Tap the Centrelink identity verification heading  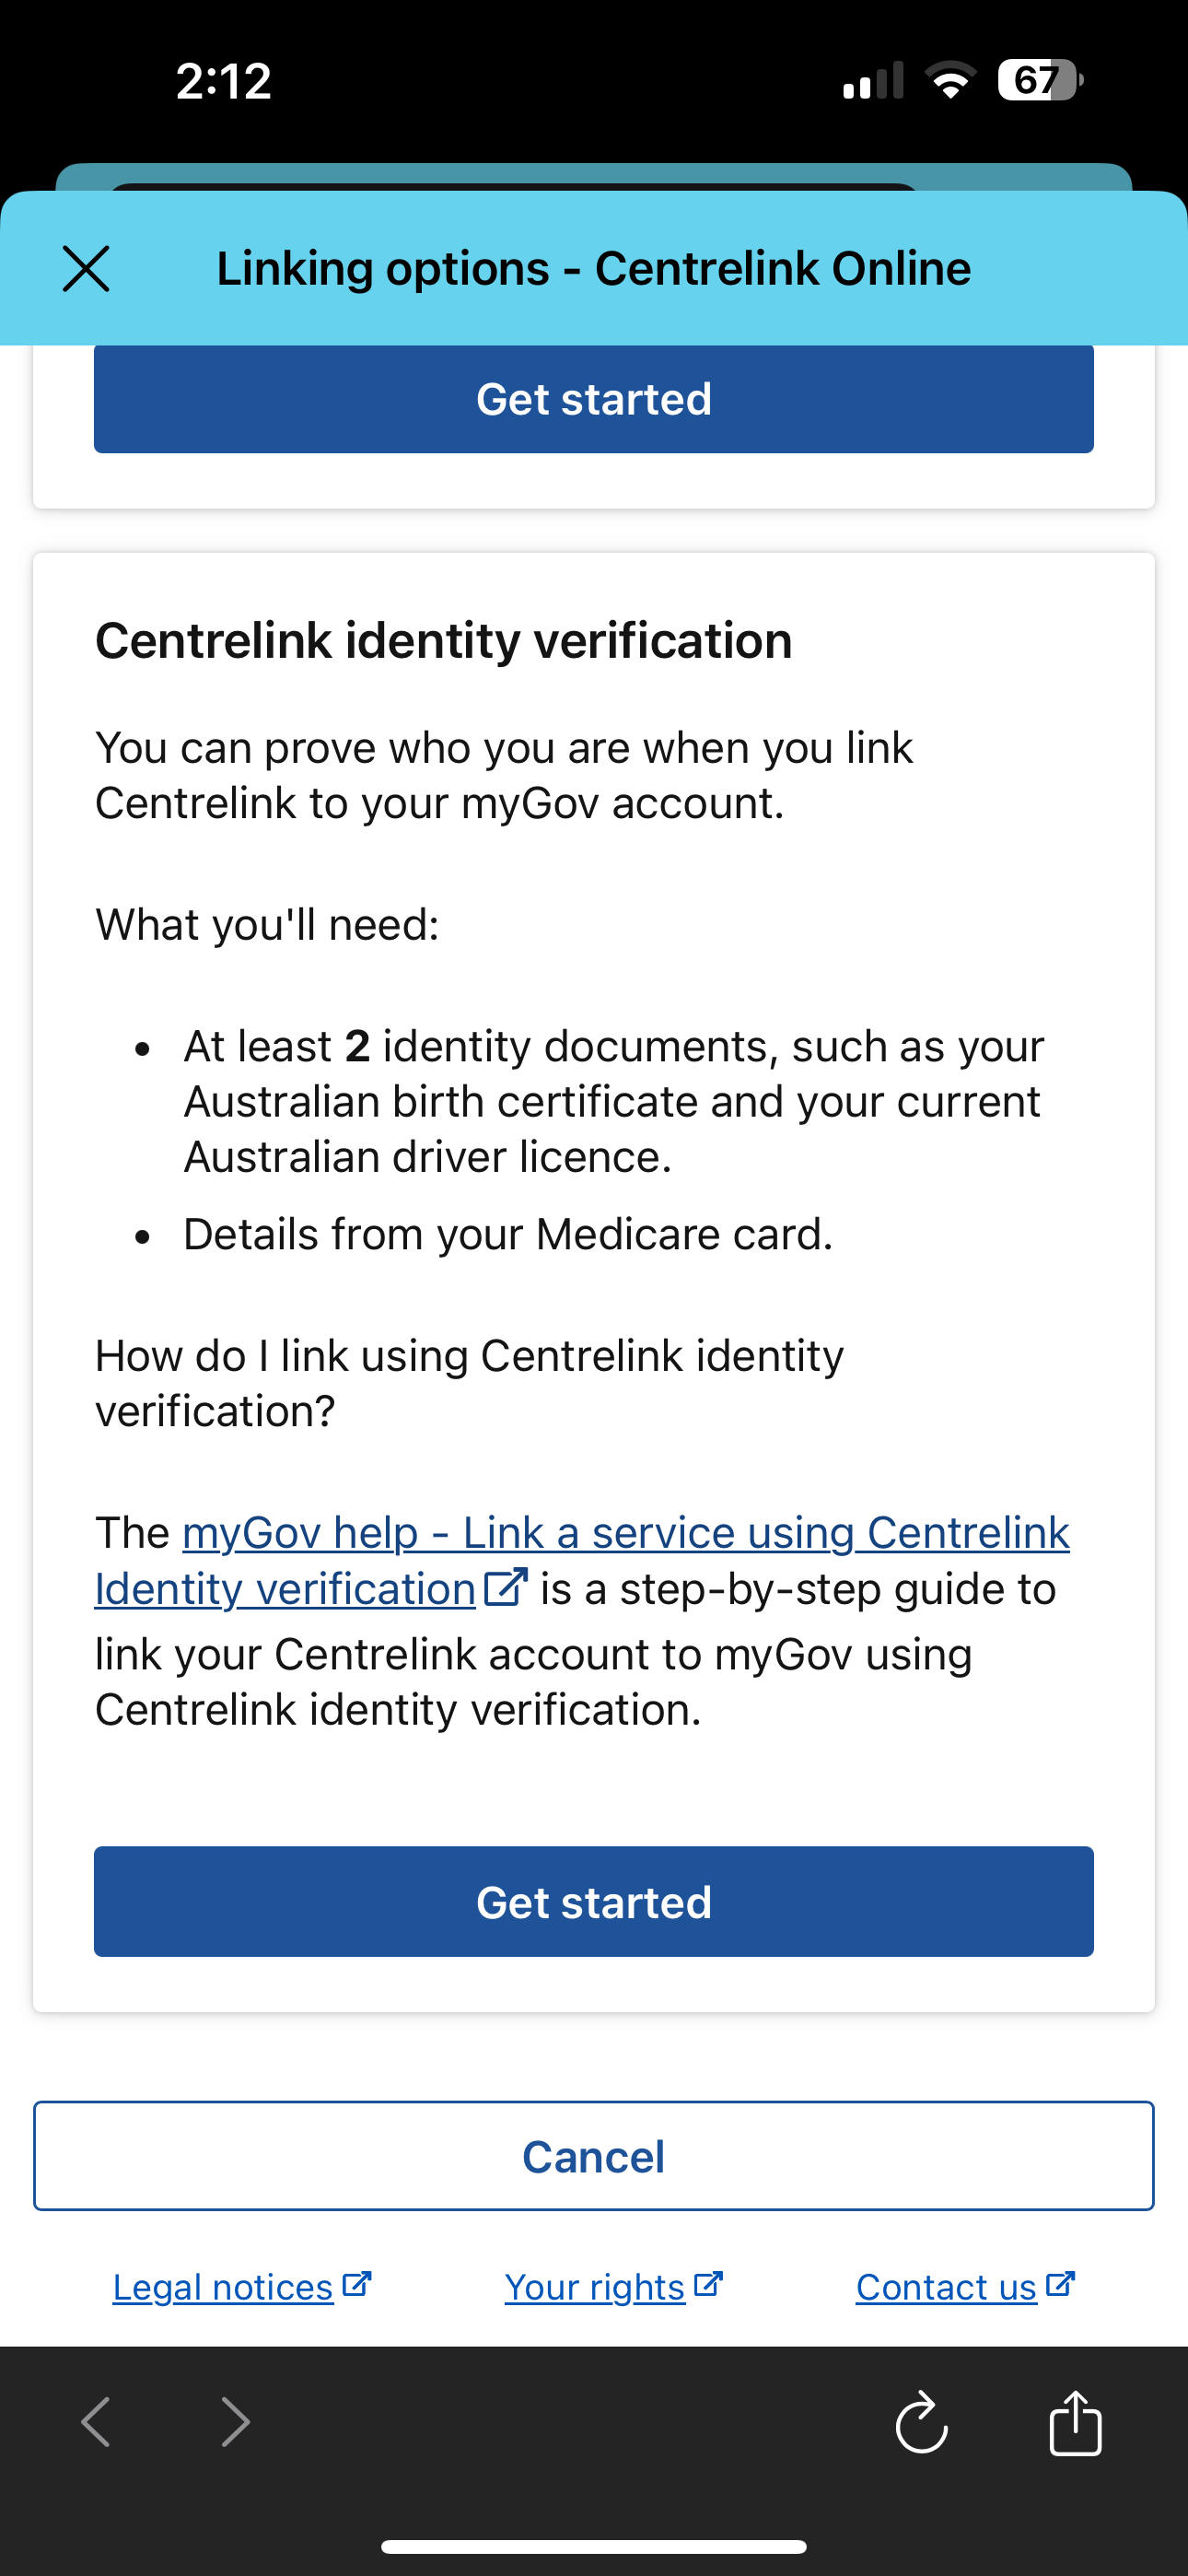pyautogui.click(x=443, y=641)
